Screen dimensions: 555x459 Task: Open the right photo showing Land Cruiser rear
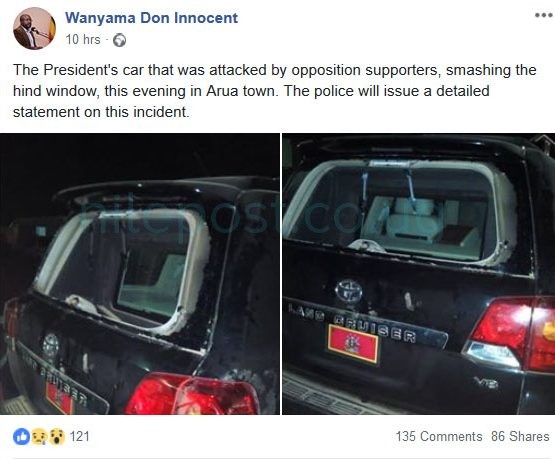click(419, 274)
